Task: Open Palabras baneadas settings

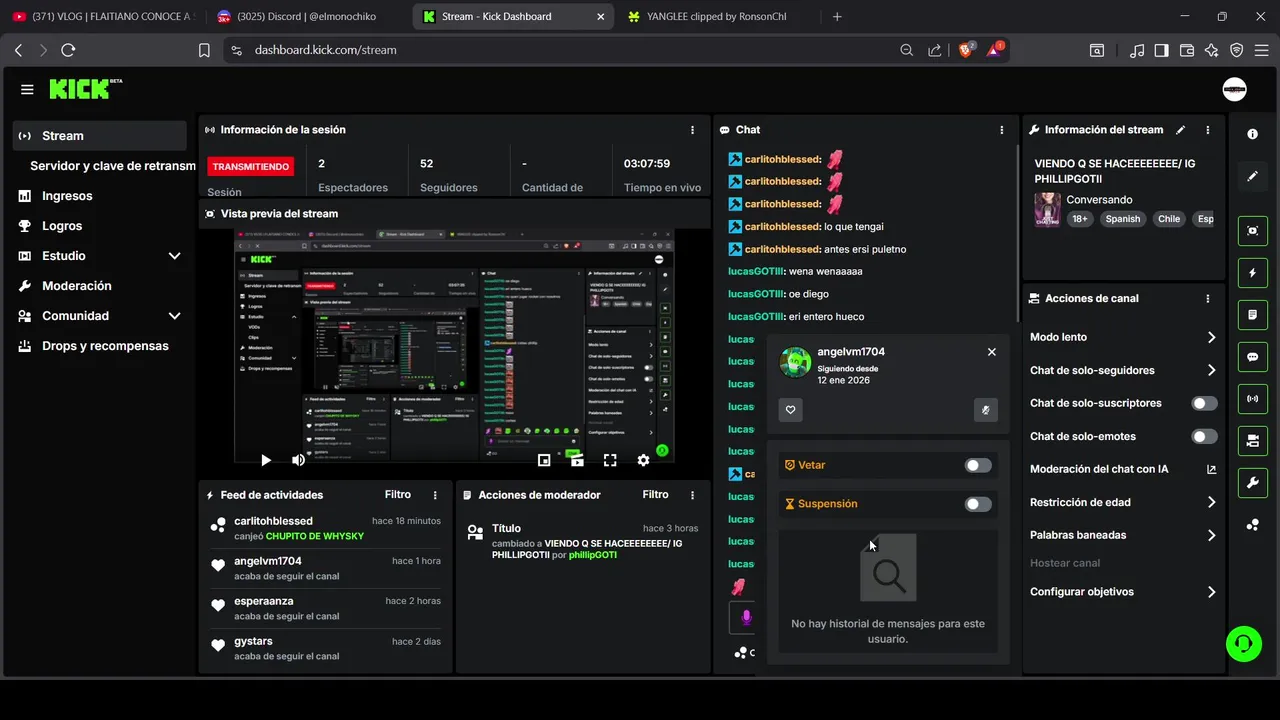Action: [x=1123, y=535]
